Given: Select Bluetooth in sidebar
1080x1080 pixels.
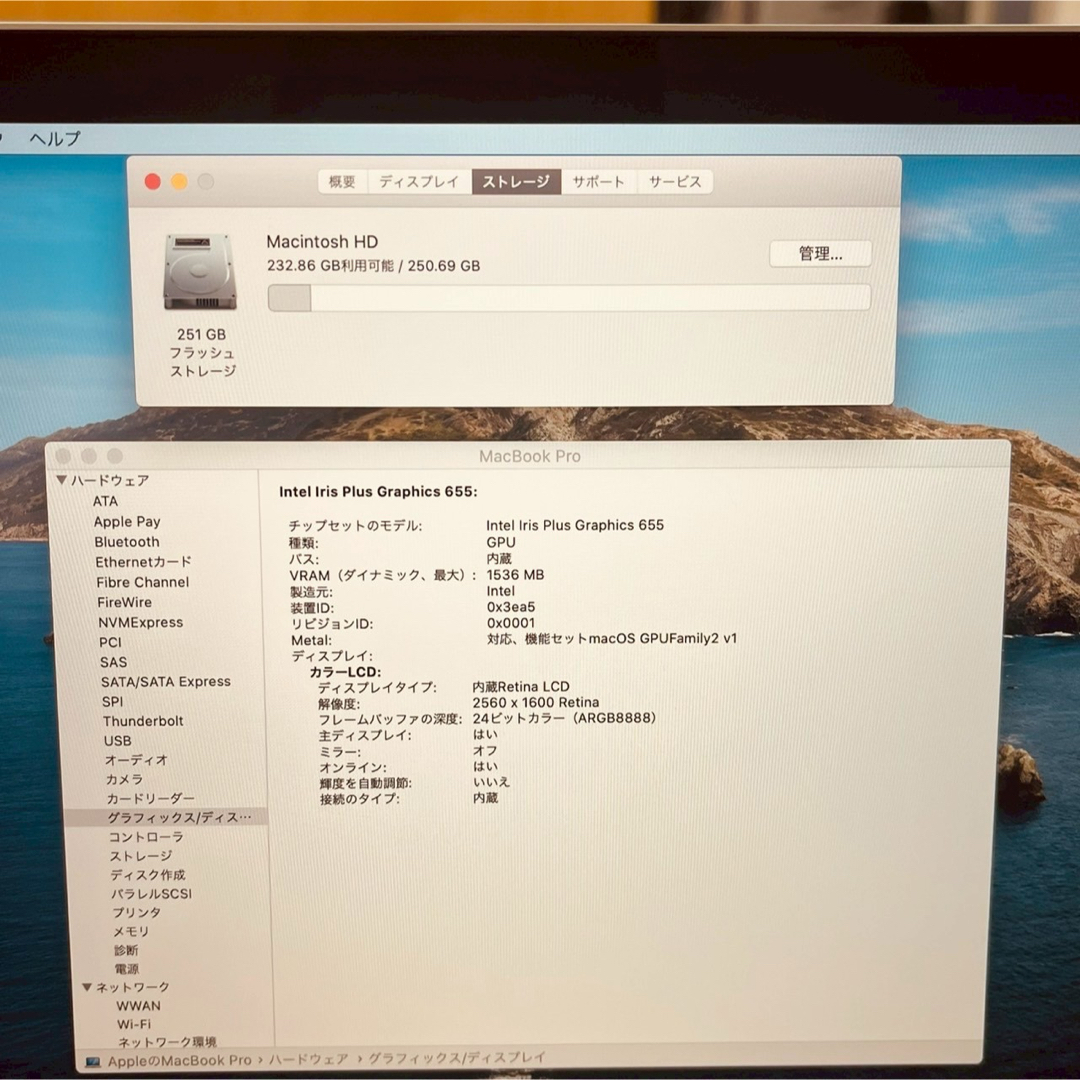Looking at the screenshot, I should (127, 542).
